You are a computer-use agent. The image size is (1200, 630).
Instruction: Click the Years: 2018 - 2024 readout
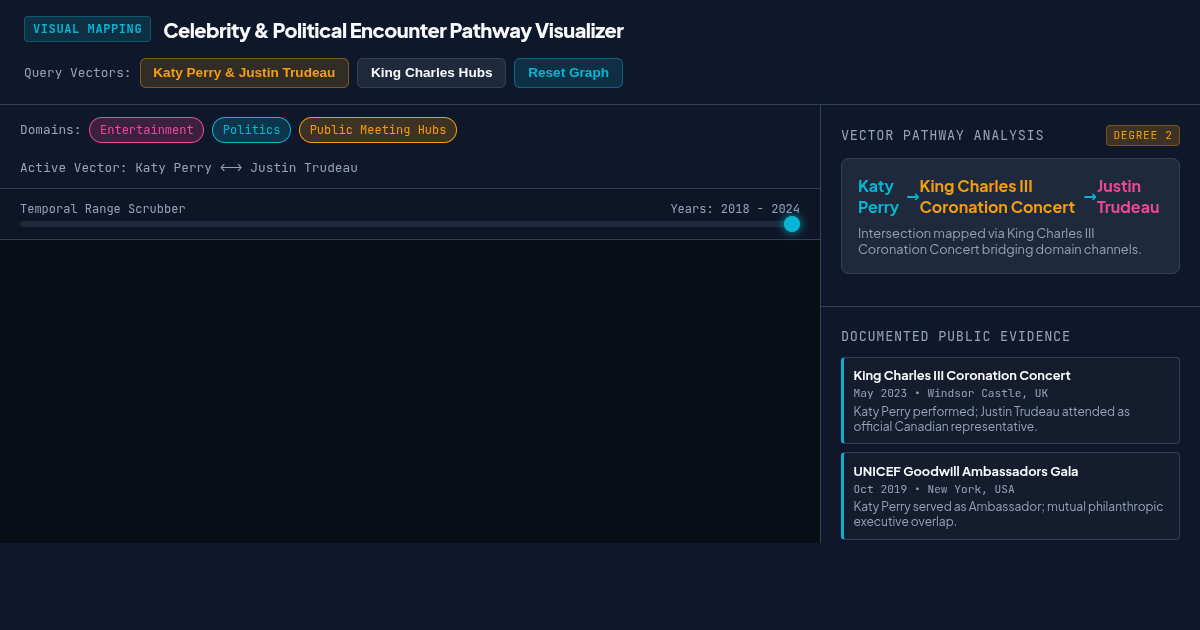tap(735, 209)
